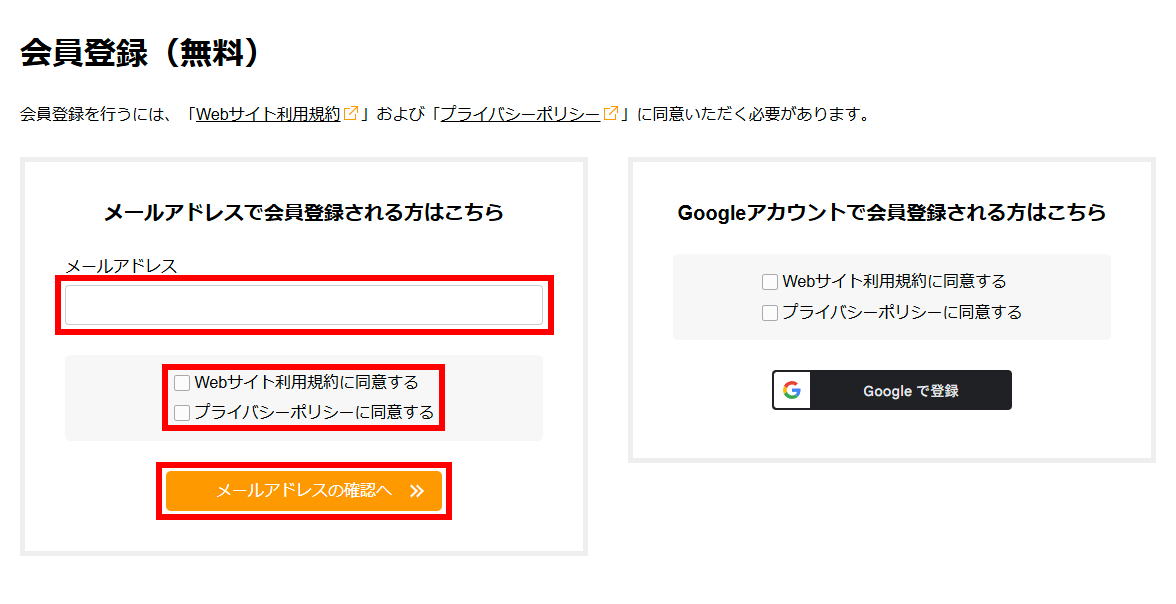
Task: Enable プライバシーポリシーに同意する in the email section
Action: tap(181, 412)
